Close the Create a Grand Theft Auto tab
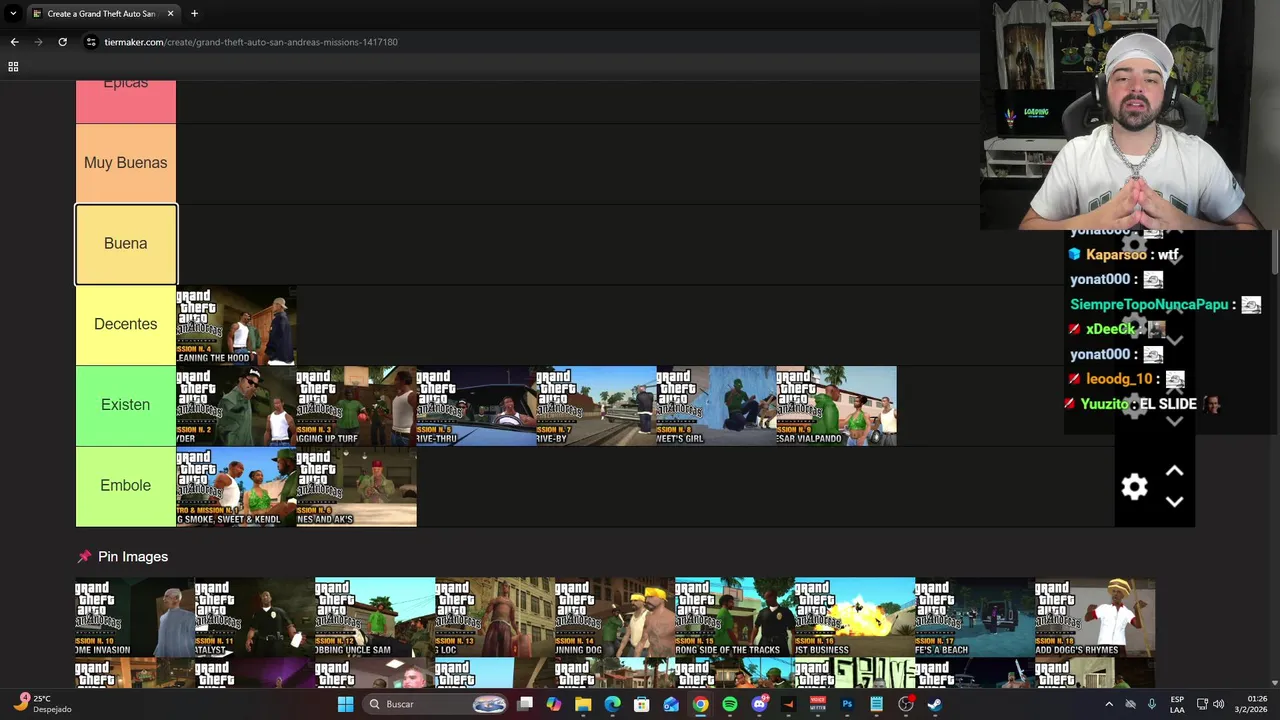 coord(170,14)
